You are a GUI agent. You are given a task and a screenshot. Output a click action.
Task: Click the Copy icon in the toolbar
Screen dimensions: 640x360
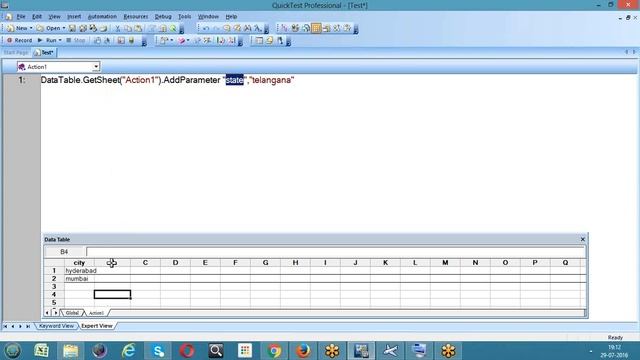(128, 28)
